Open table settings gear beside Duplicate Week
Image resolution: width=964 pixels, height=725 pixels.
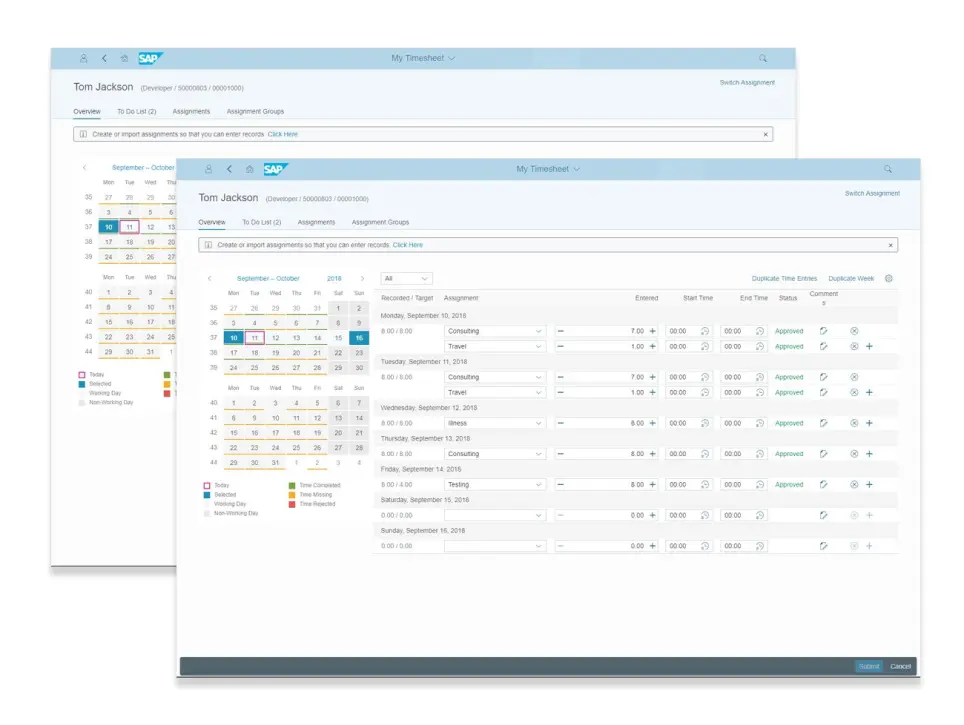click(889, 279)
